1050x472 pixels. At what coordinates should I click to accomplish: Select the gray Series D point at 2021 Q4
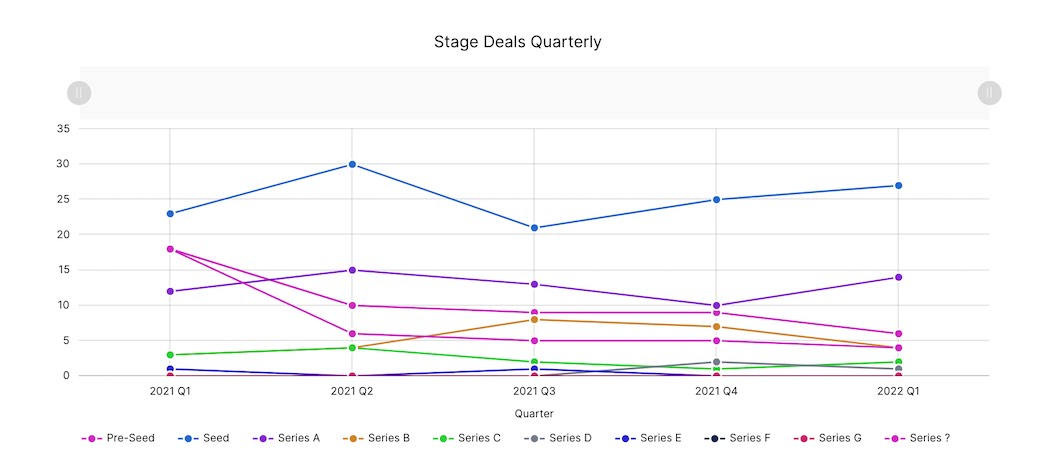pyautogui.click(x=716, y=362)
